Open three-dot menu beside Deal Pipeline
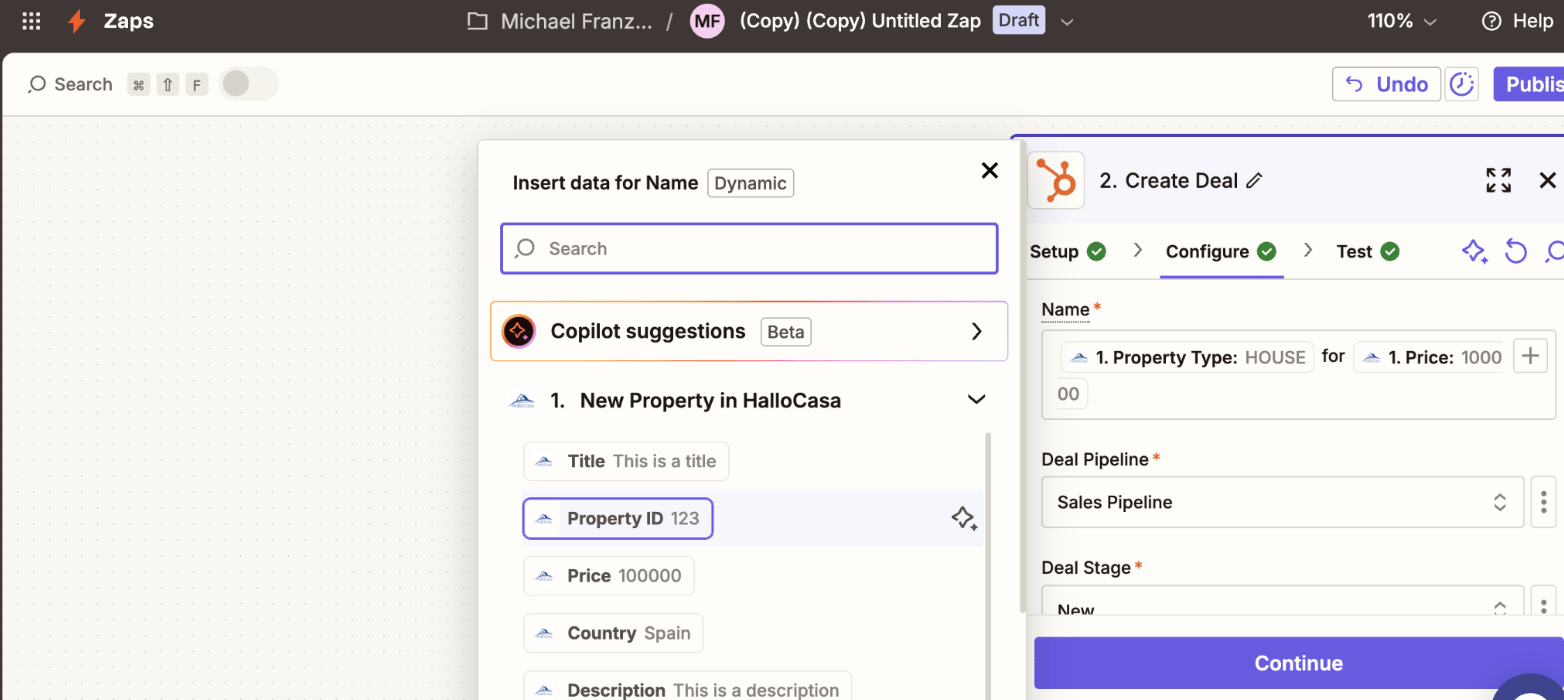 point(1544,502)
